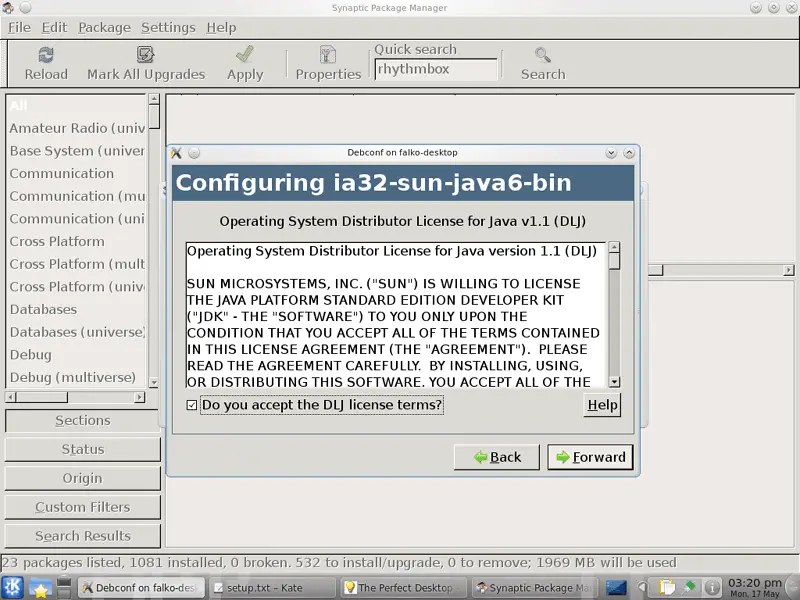The image size is (800, 600).
Task: Click the green pin tray icon
Action: click(689, 588)
